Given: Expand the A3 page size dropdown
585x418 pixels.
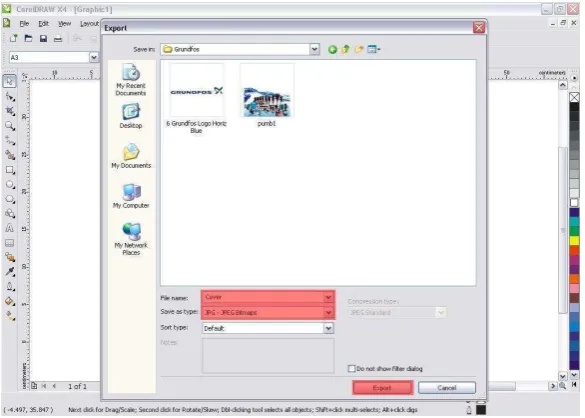Looking at the screenshot, I should [x=94, y=57].
